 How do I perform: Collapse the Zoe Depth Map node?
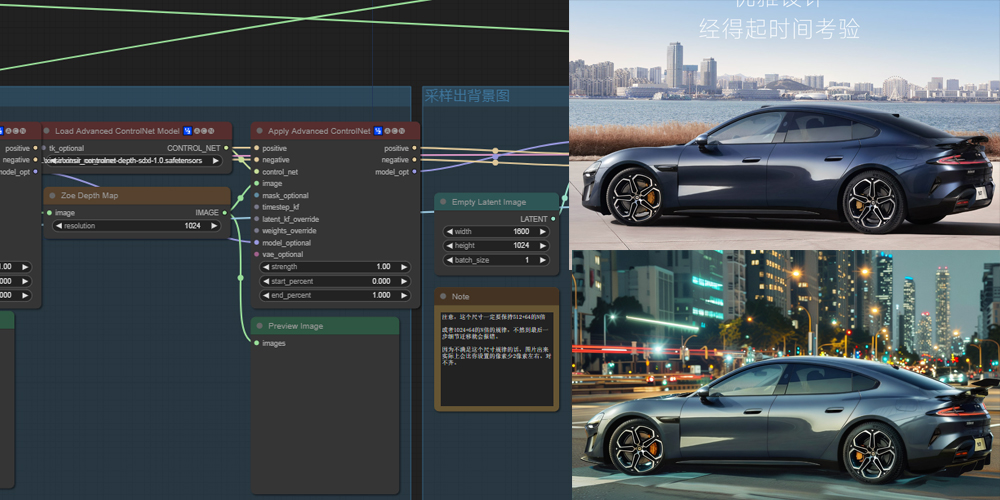coord(52,195)
